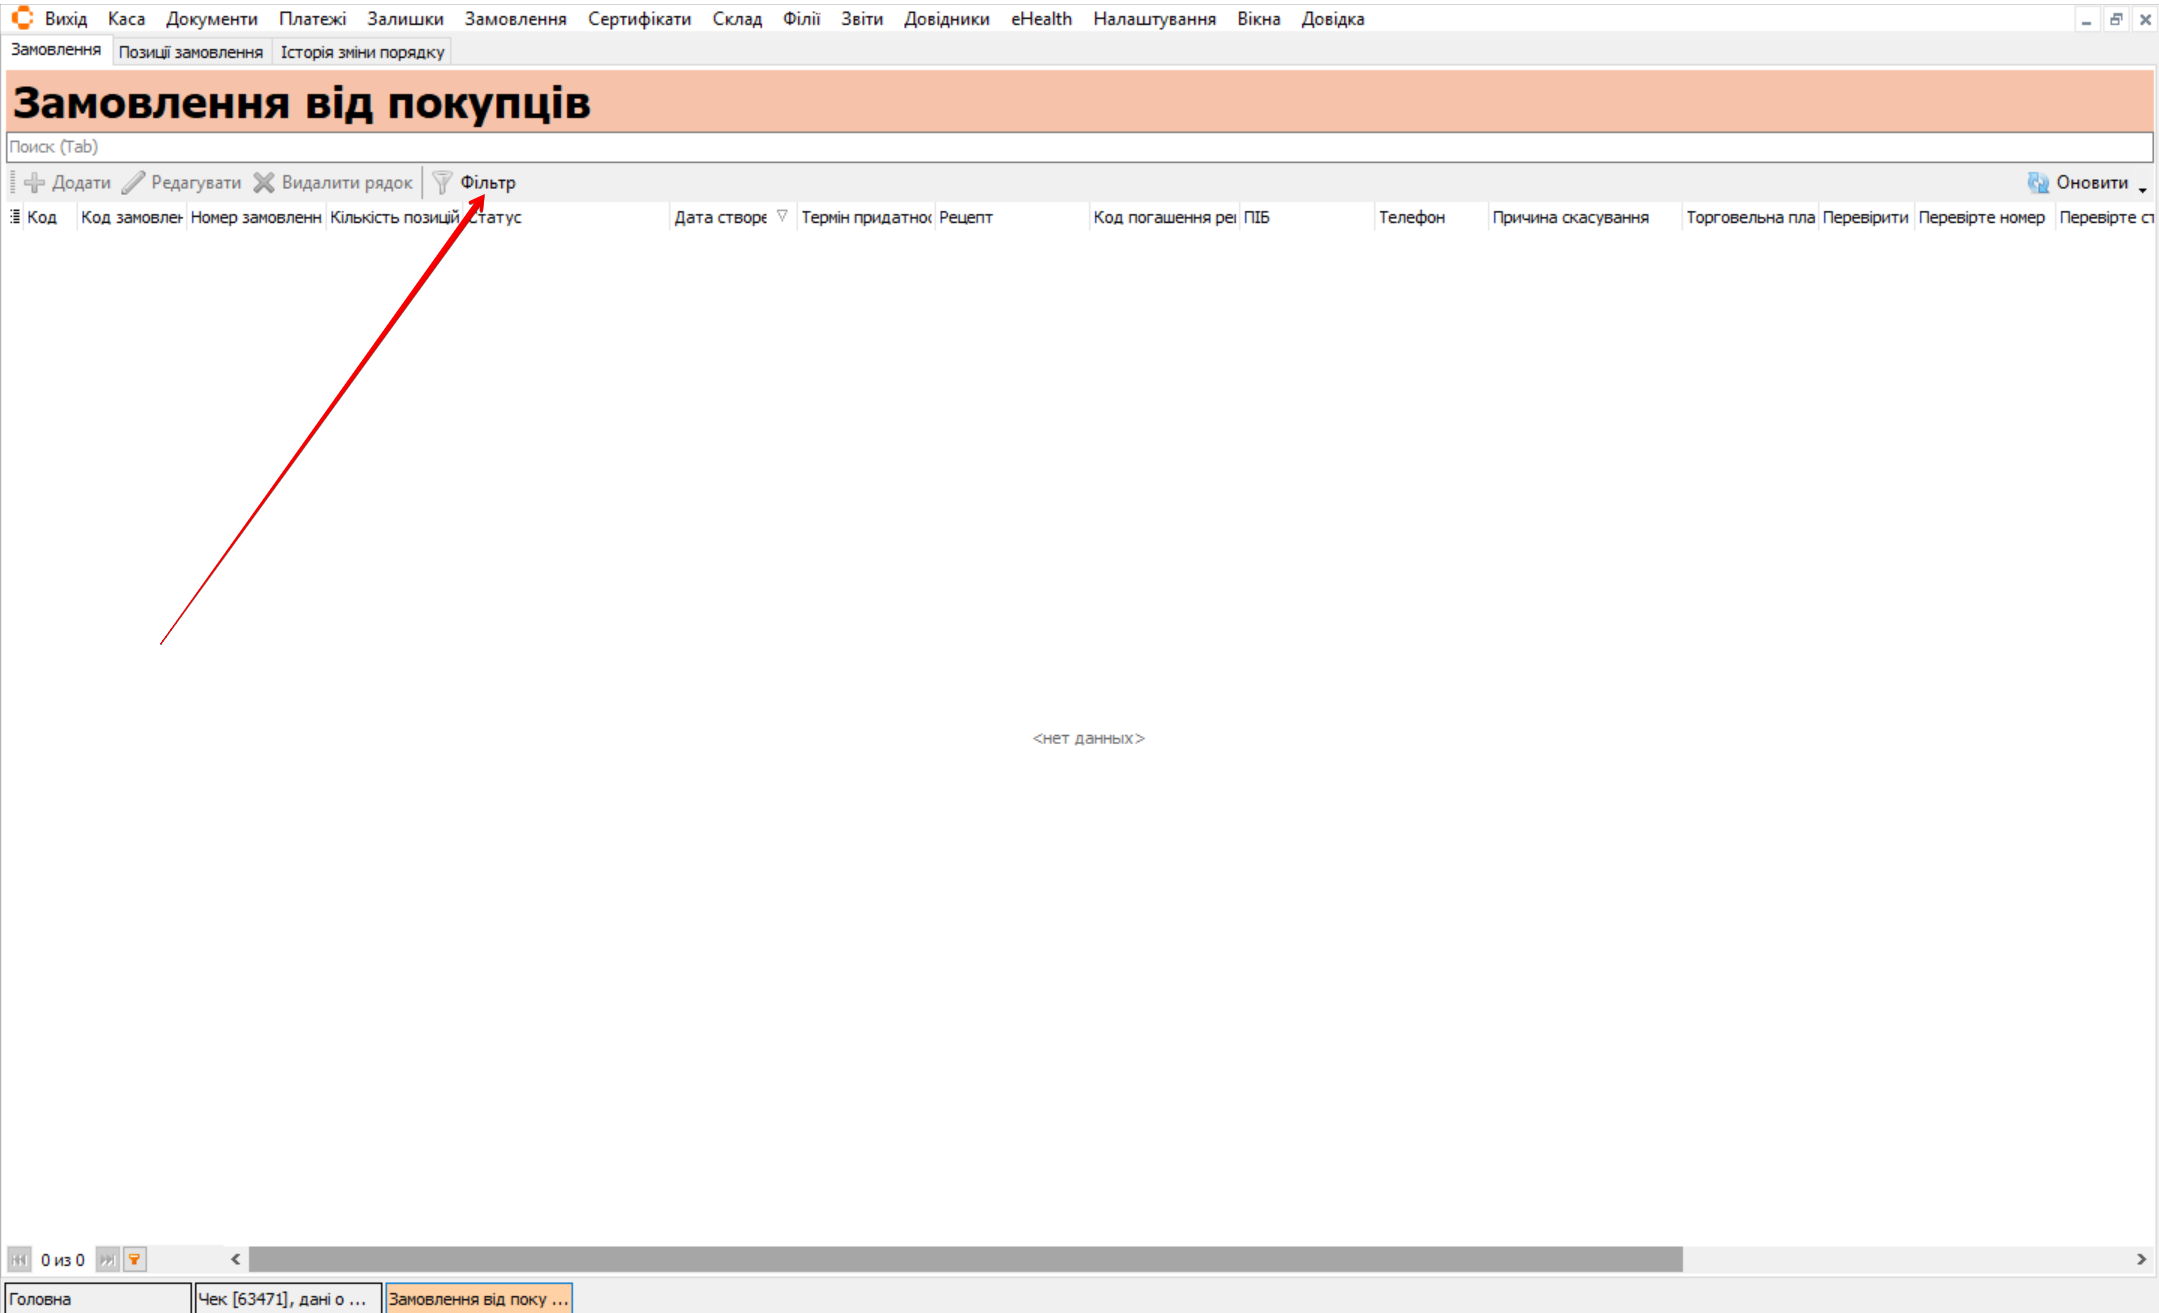Viewport: 2159px width, 1313px height.
Task: Click the Додати plus icon
Action: coord(35,183)
